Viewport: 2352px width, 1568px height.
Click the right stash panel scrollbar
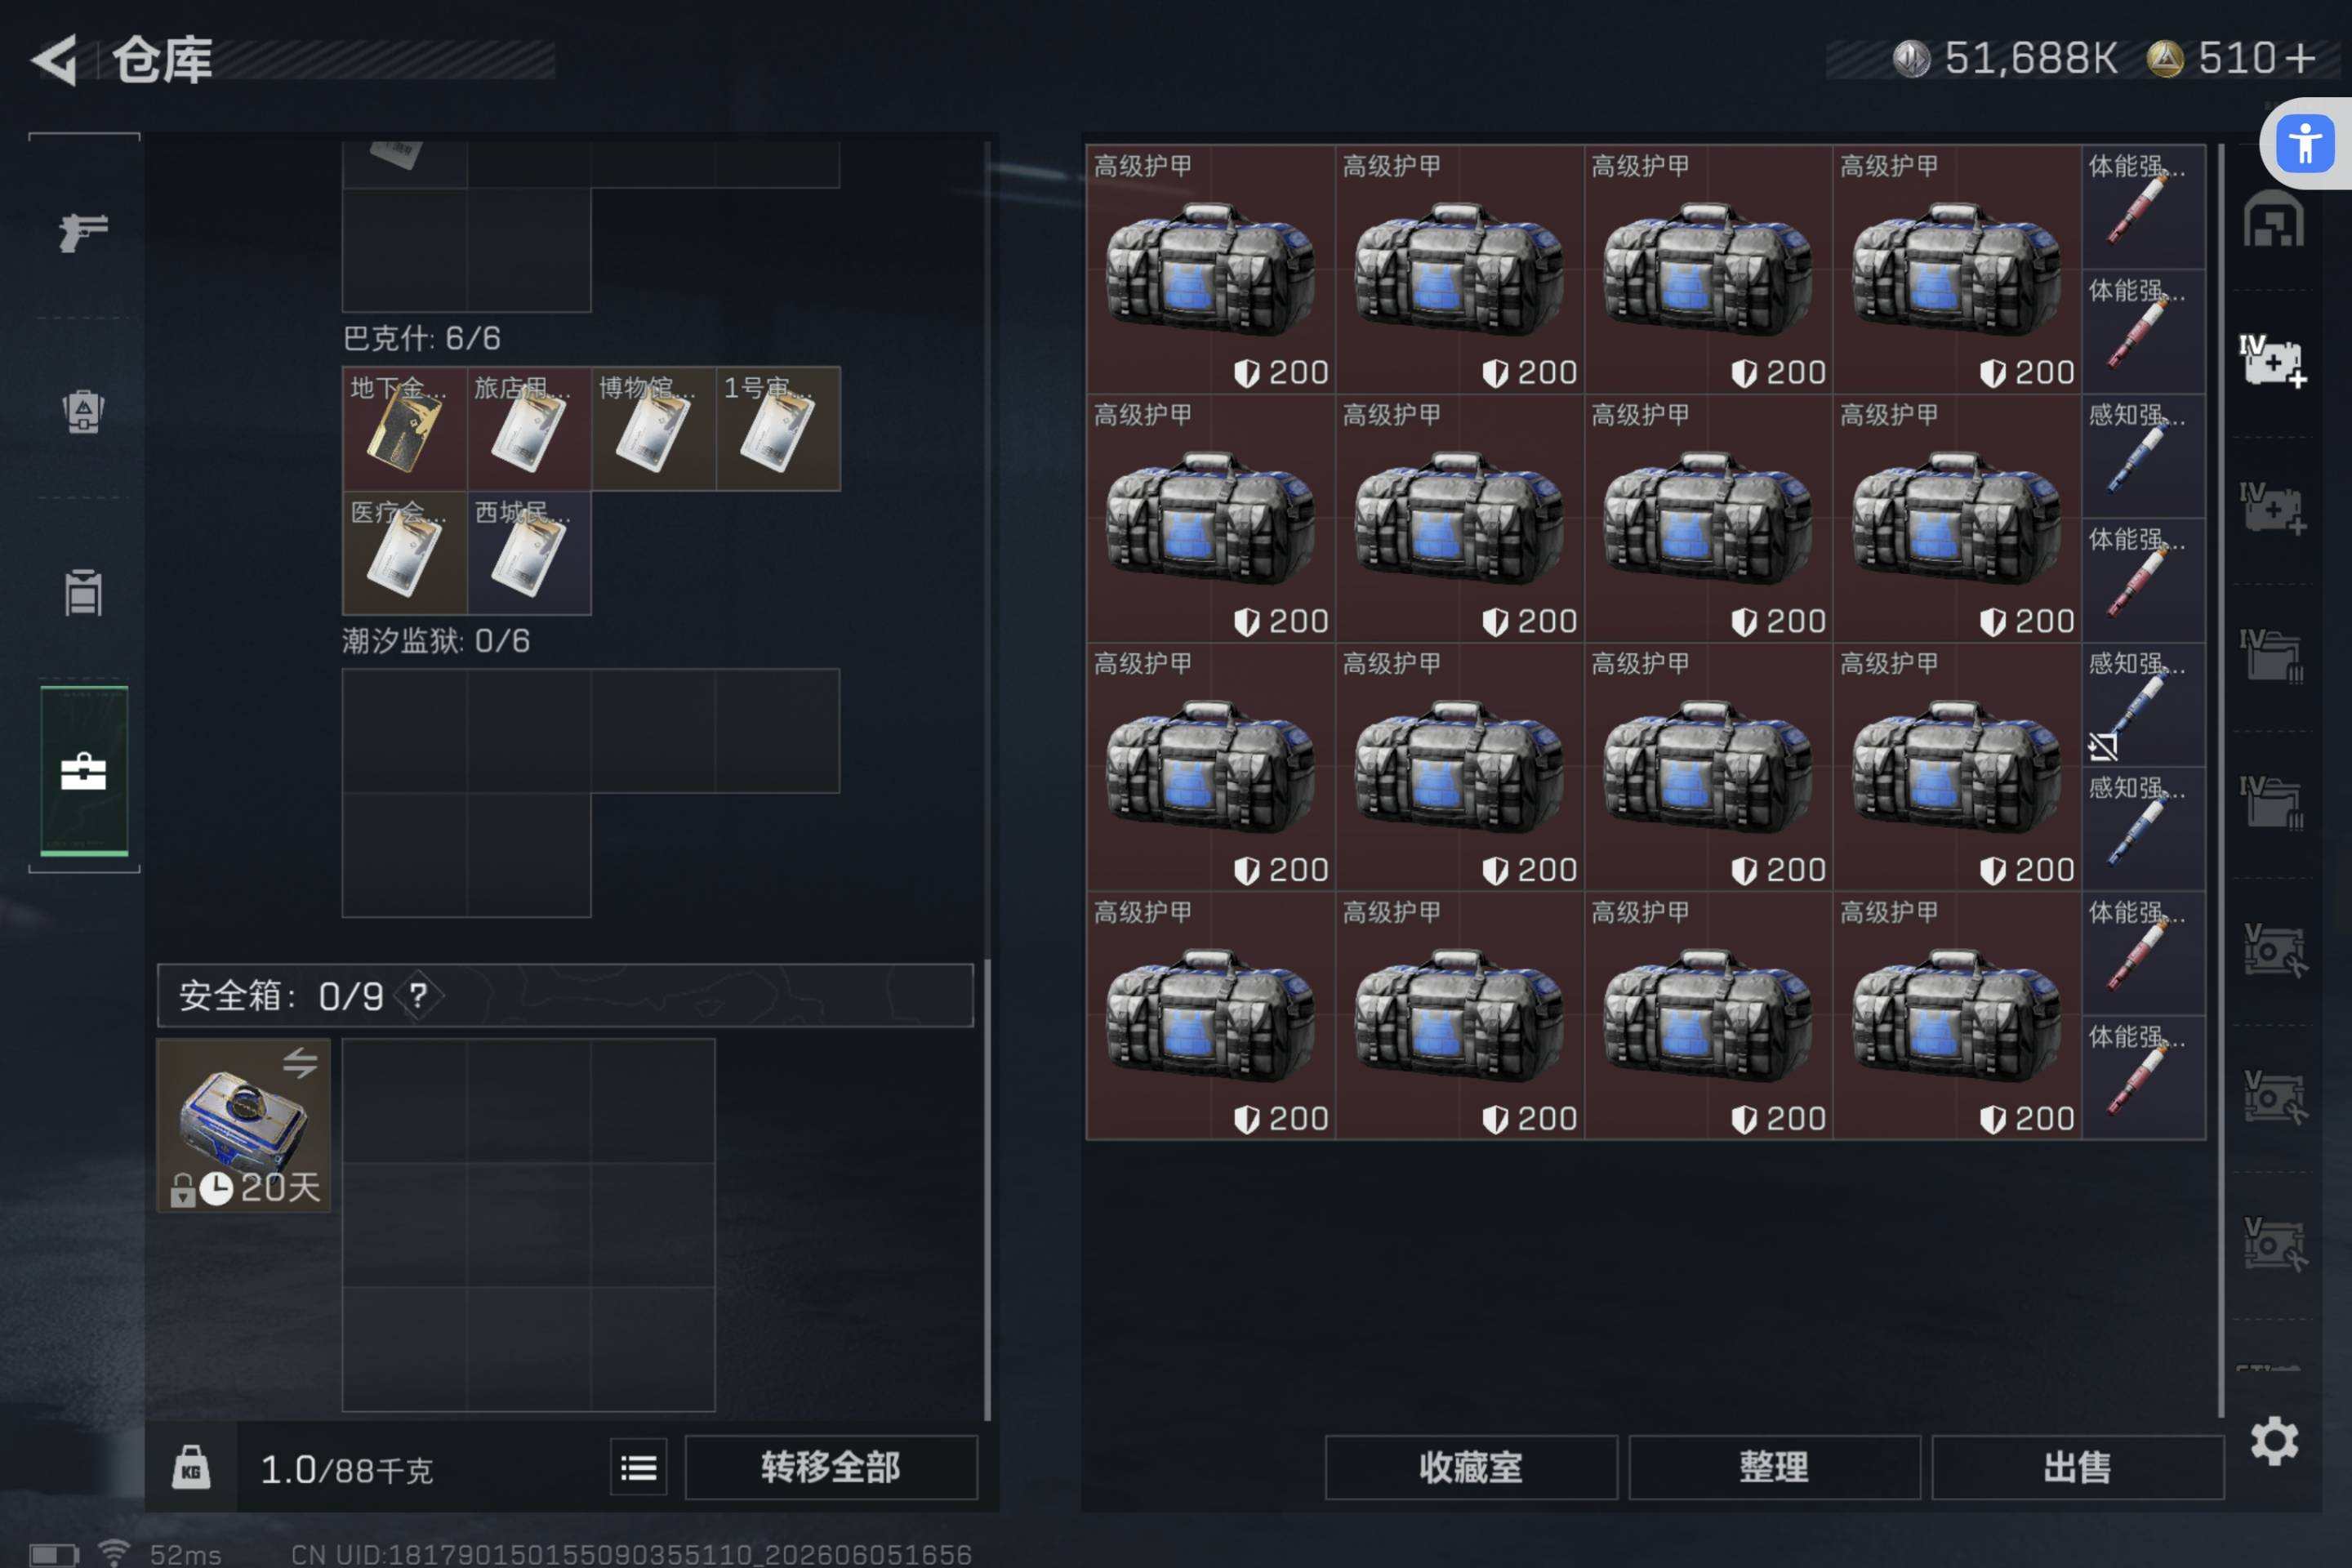[2221, 780]
